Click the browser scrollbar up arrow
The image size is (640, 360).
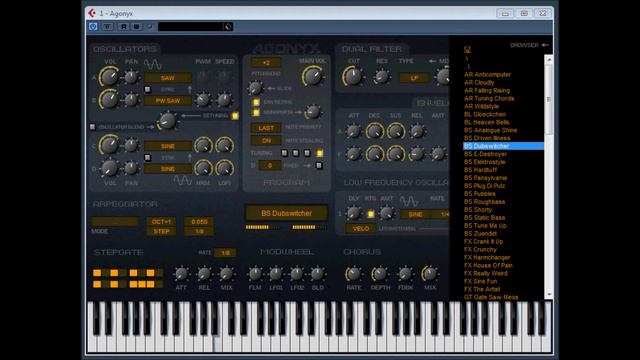click(549, 60)
